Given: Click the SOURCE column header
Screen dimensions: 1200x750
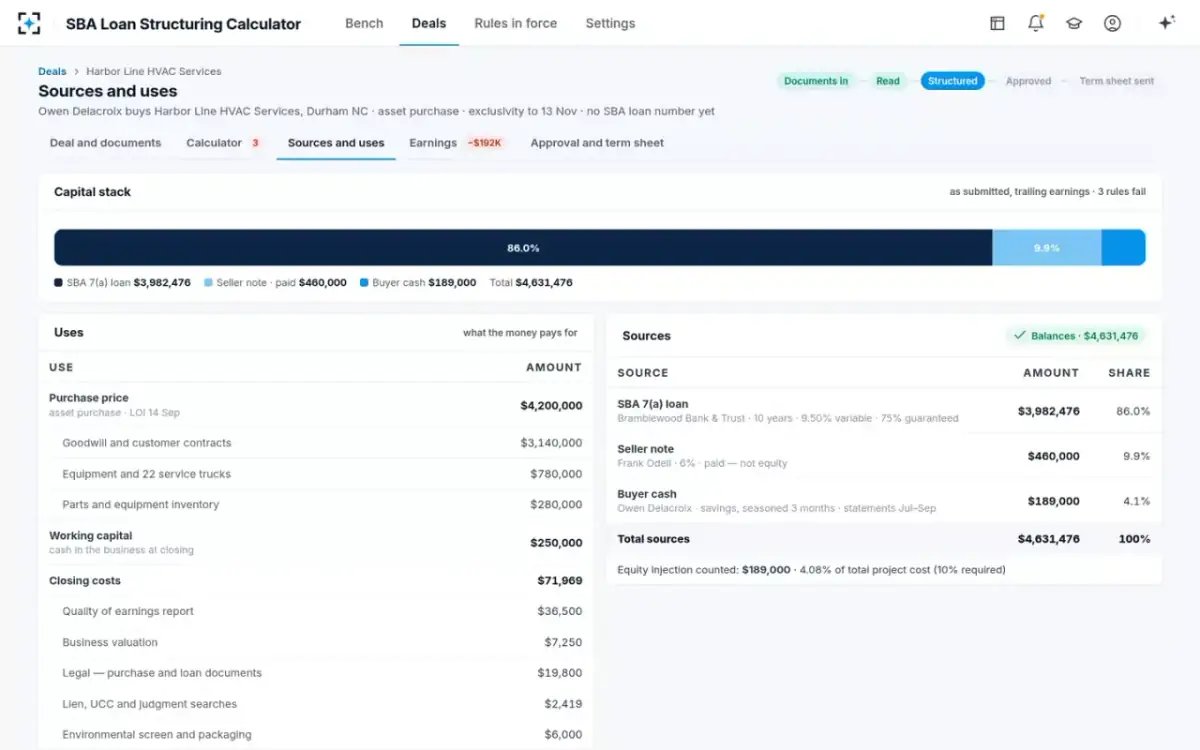Looking at the screenshot, I should click(643, 372).
